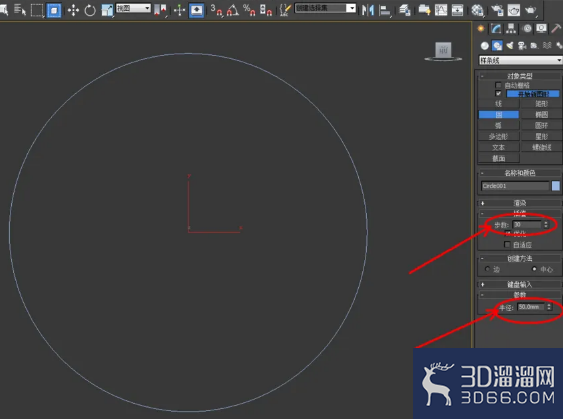Switch to the Motion panel tab
Viewport: 563px width, 419px height.
point(527,28)
